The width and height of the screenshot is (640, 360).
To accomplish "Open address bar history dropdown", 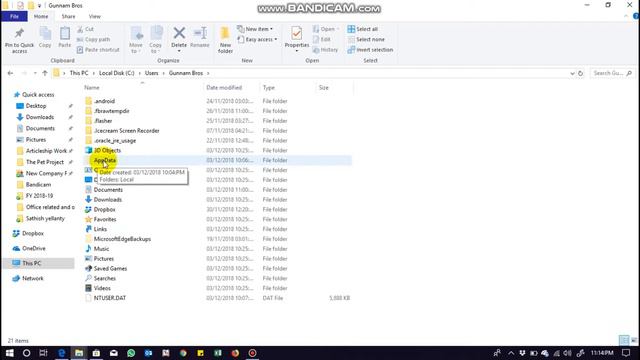I will (572, 73).
